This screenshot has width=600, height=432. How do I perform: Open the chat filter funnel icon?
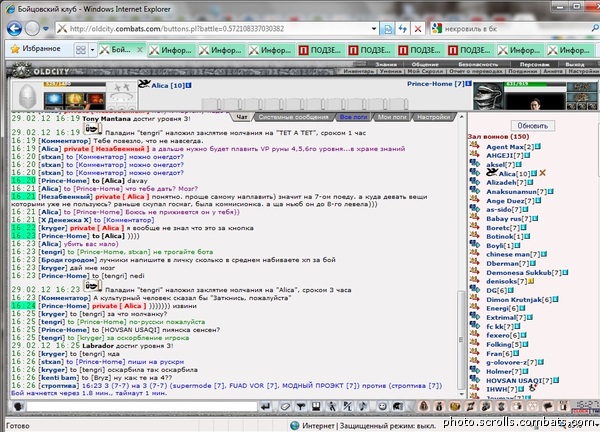301,406
